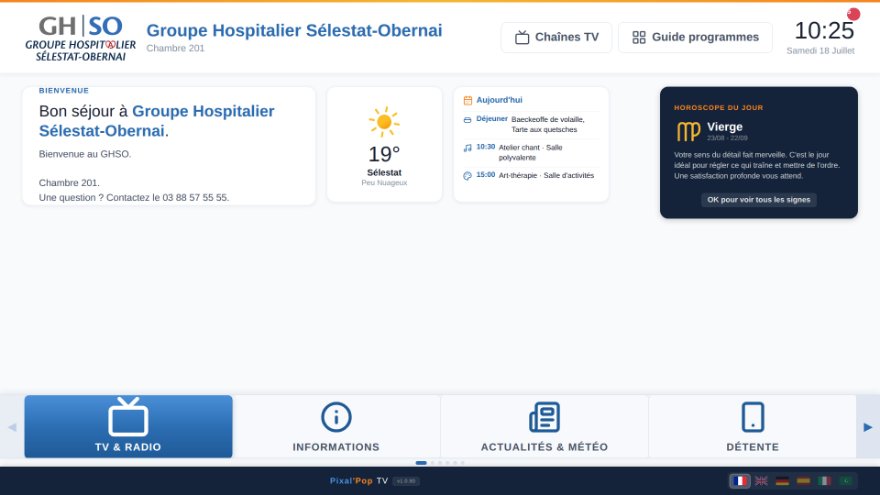Viewport: 880px width, 495px height.
Task: Select the Vierge zodiac sign icon
Action: 688,131
